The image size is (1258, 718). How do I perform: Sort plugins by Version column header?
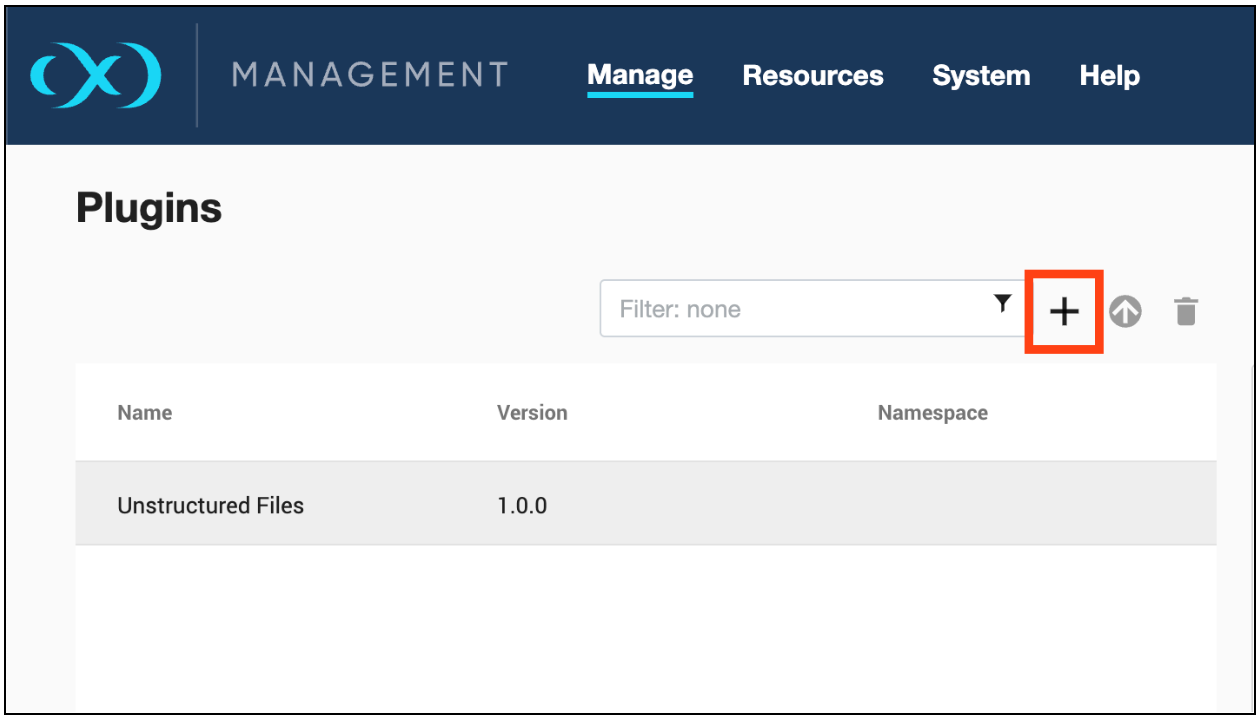(532, 413)
